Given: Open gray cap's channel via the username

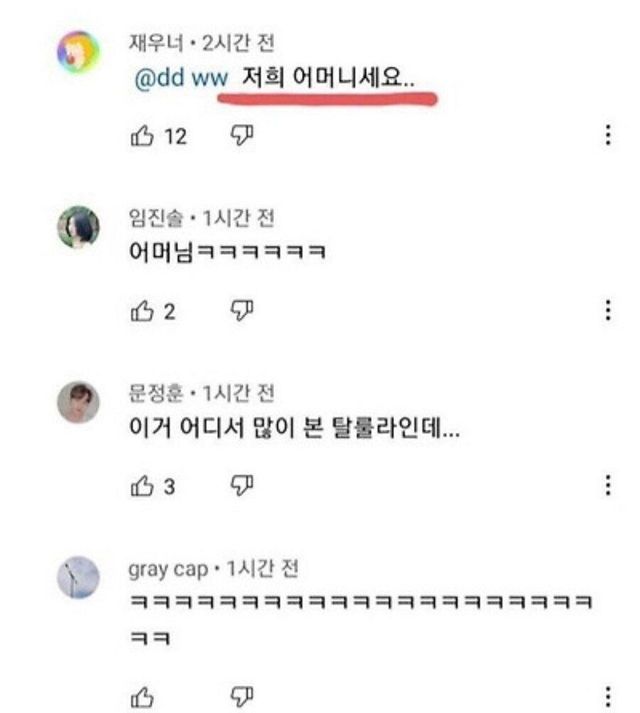Looking at the screenshot, I should point(167,569).
